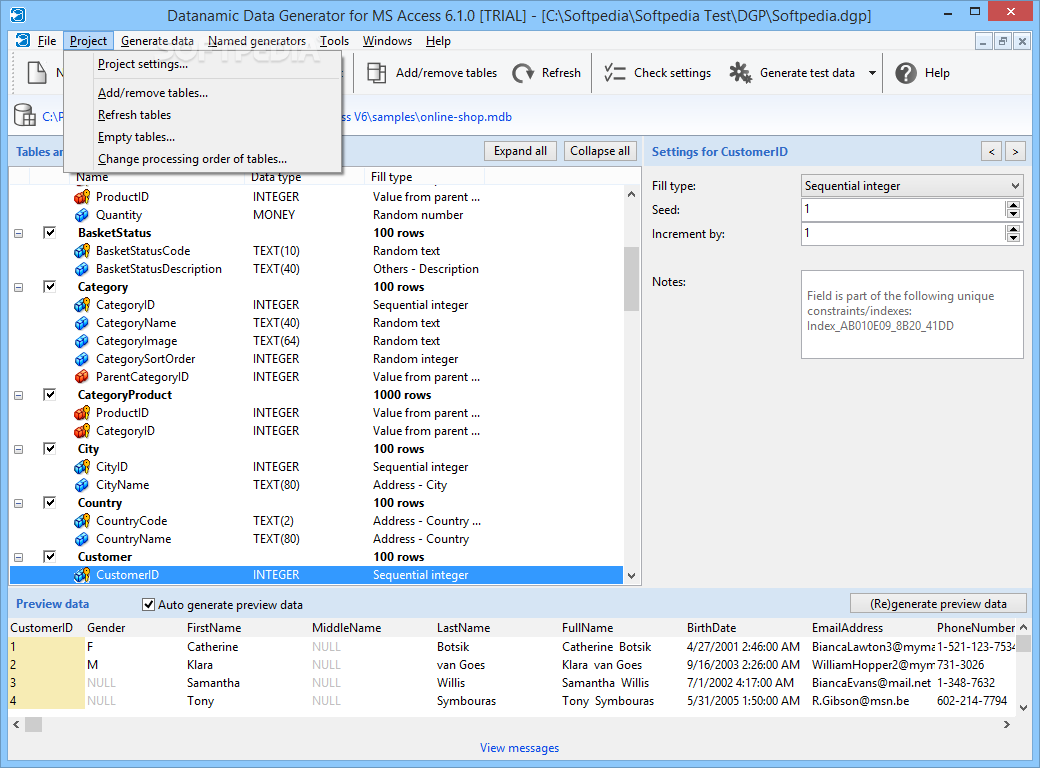Image resolution: width=1040 pixels, height=768 pixels.
Task: Click the Generate test data gear icon
Action: click(x=740, y=73)
